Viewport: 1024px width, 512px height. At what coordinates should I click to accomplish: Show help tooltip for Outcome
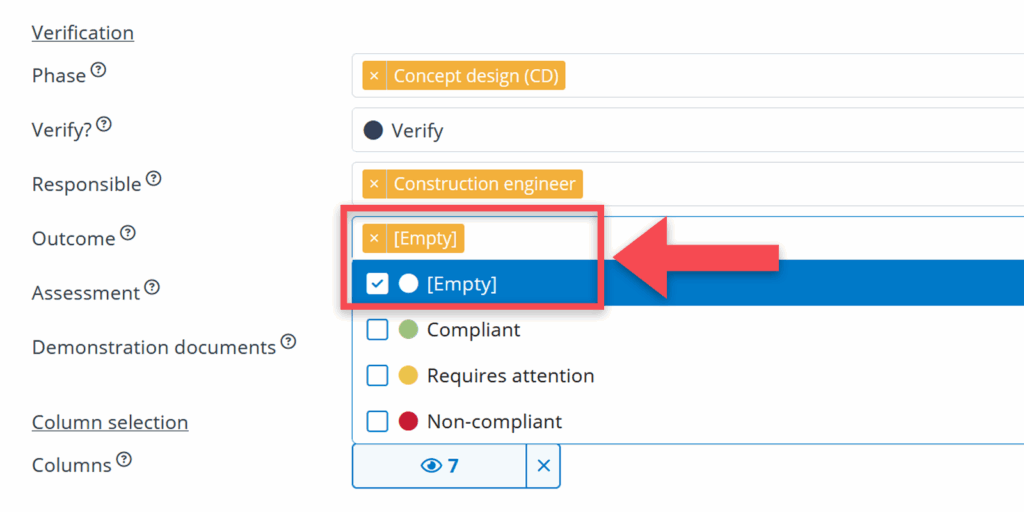click(127, 233)
